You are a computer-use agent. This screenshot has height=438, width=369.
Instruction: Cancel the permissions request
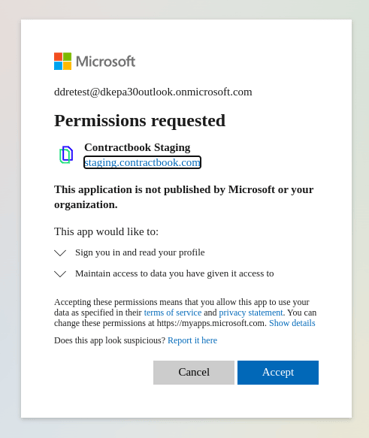click(x=194, y=372)
